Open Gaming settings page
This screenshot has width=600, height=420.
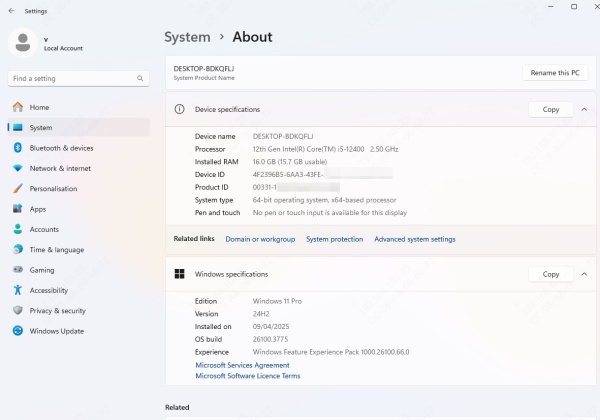tap(78, 270)
